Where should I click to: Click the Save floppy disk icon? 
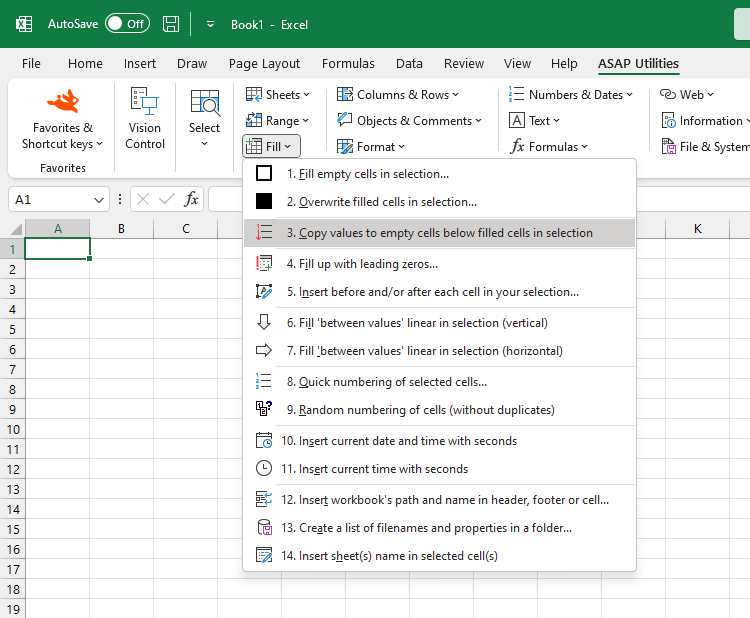(171, 24)
